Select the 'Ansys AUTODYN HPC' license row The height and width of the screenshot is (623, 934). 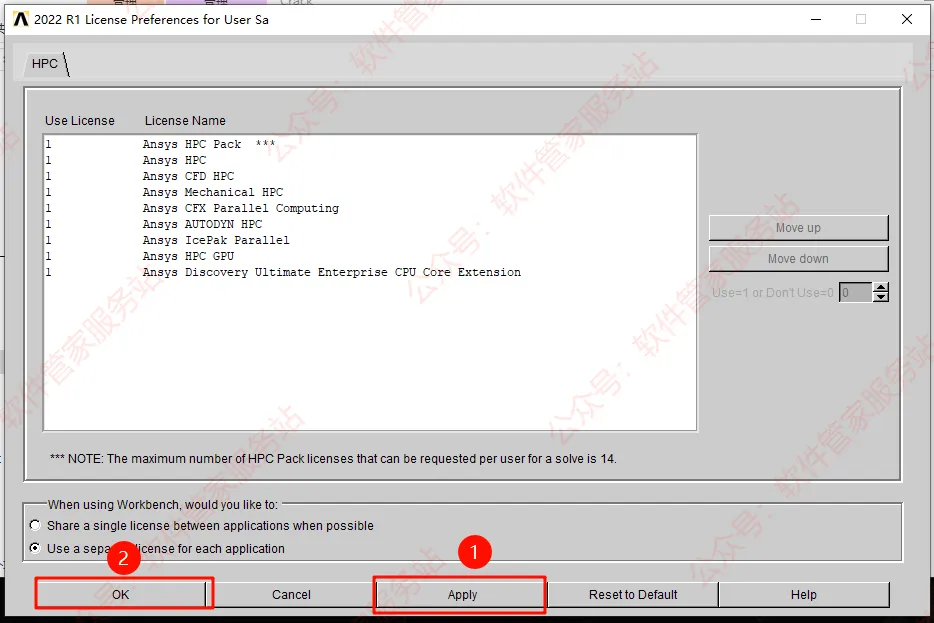click(x=369, y=225)
